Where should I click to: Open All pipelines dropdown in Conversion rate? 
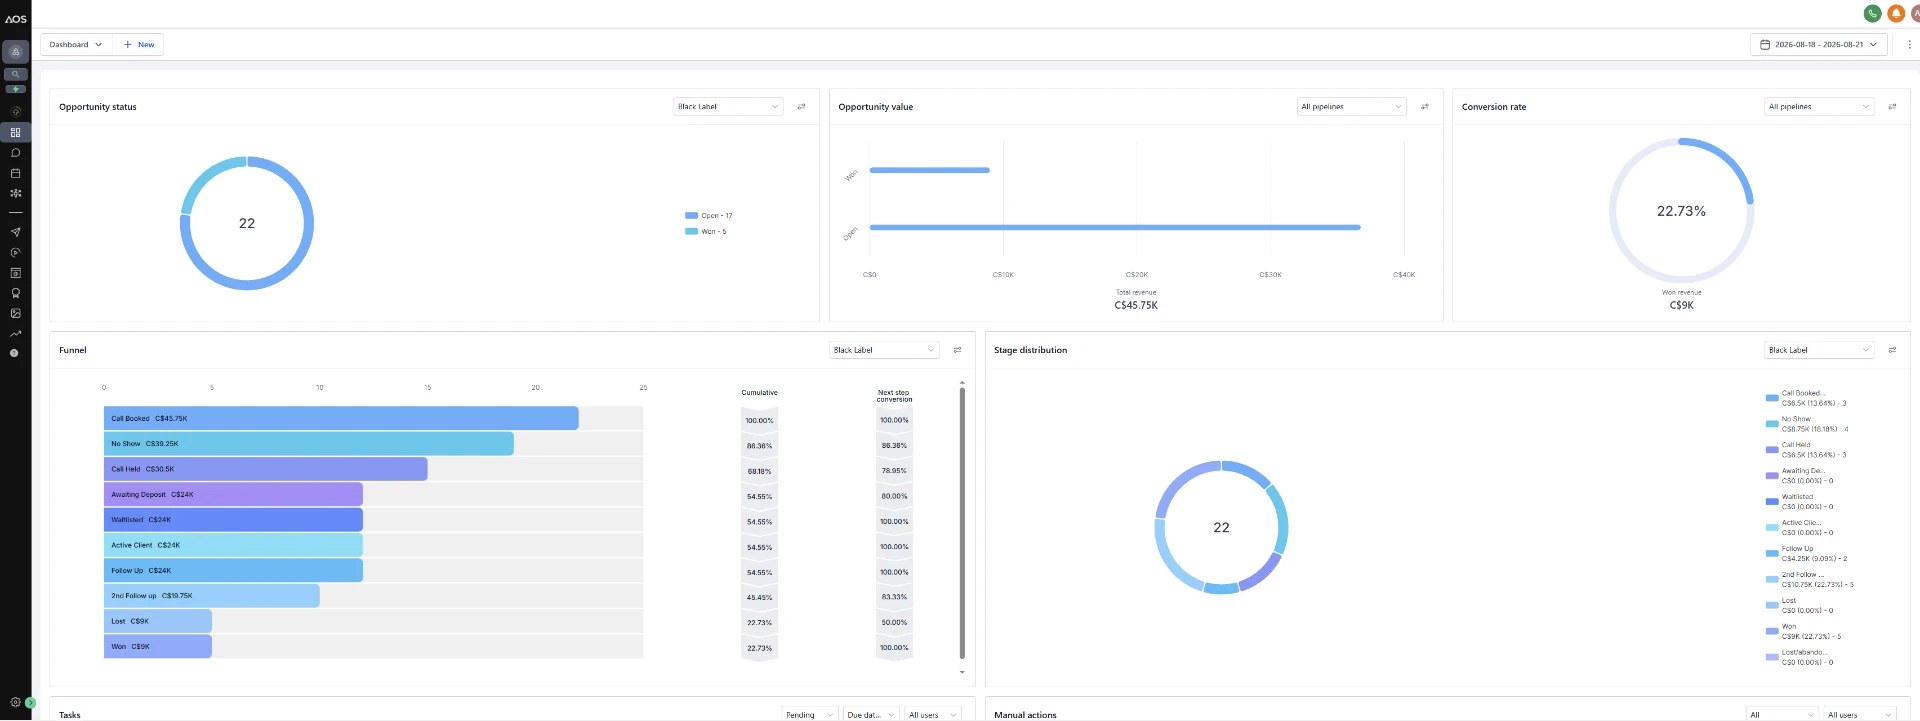tap(1819, 107)
